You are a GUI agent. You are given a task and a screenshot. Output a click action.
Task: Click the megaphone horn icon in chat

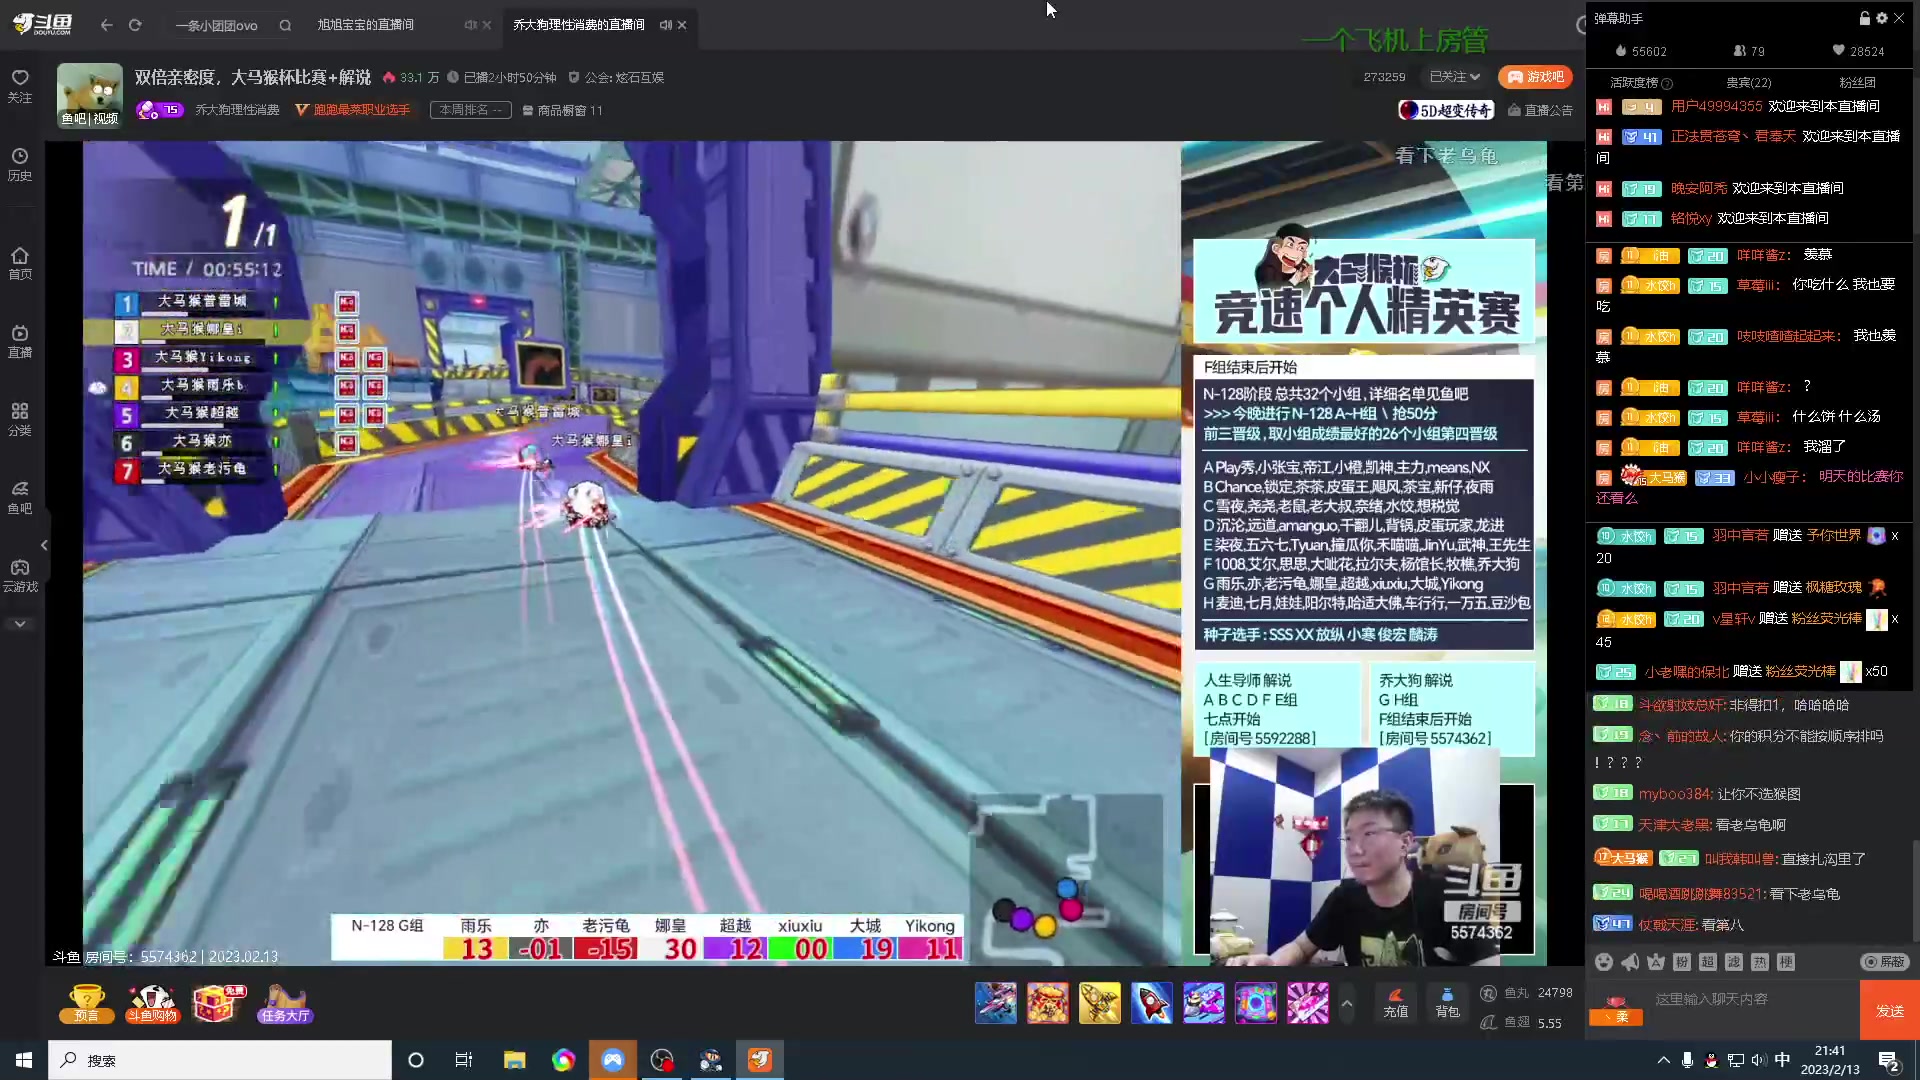(x=1630, y=962)
